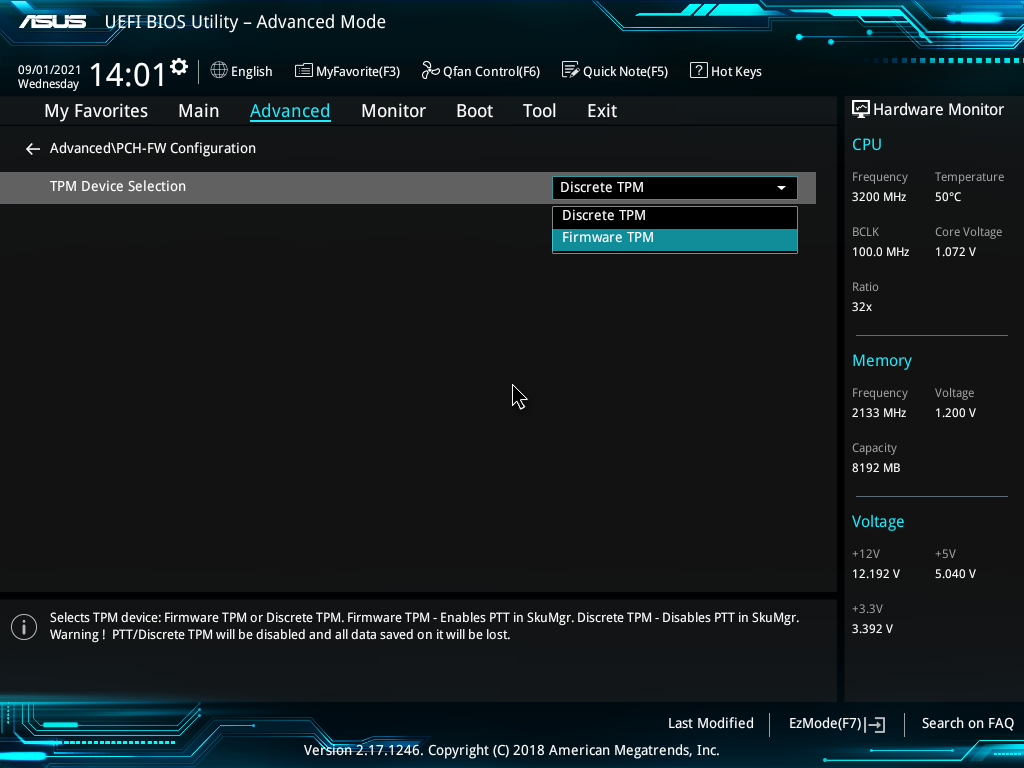This screenshot has height=768, width=1024.
Task: Click the English language button
Action: [x=242, y=71]
